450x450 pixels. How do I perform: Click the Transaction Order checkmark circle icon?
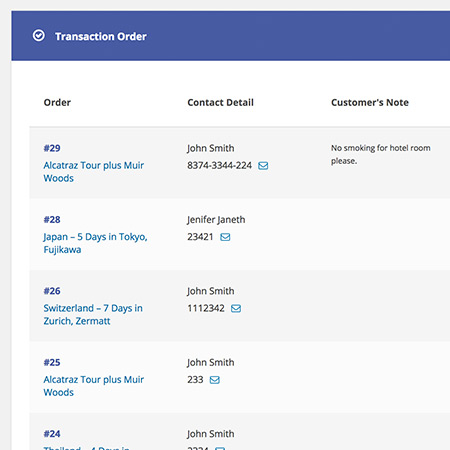[39, 35]
